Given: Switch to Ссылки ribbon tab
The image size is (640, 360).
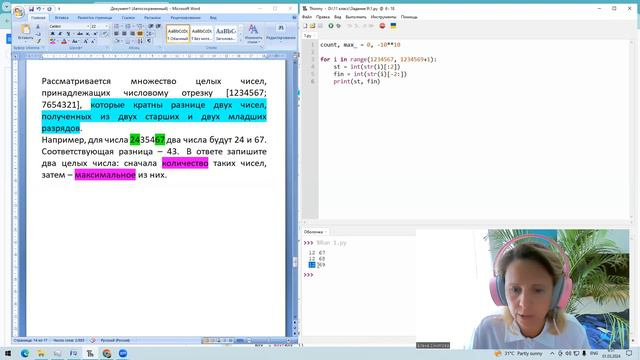Looking at the screenshot, I should pos(128,18).
